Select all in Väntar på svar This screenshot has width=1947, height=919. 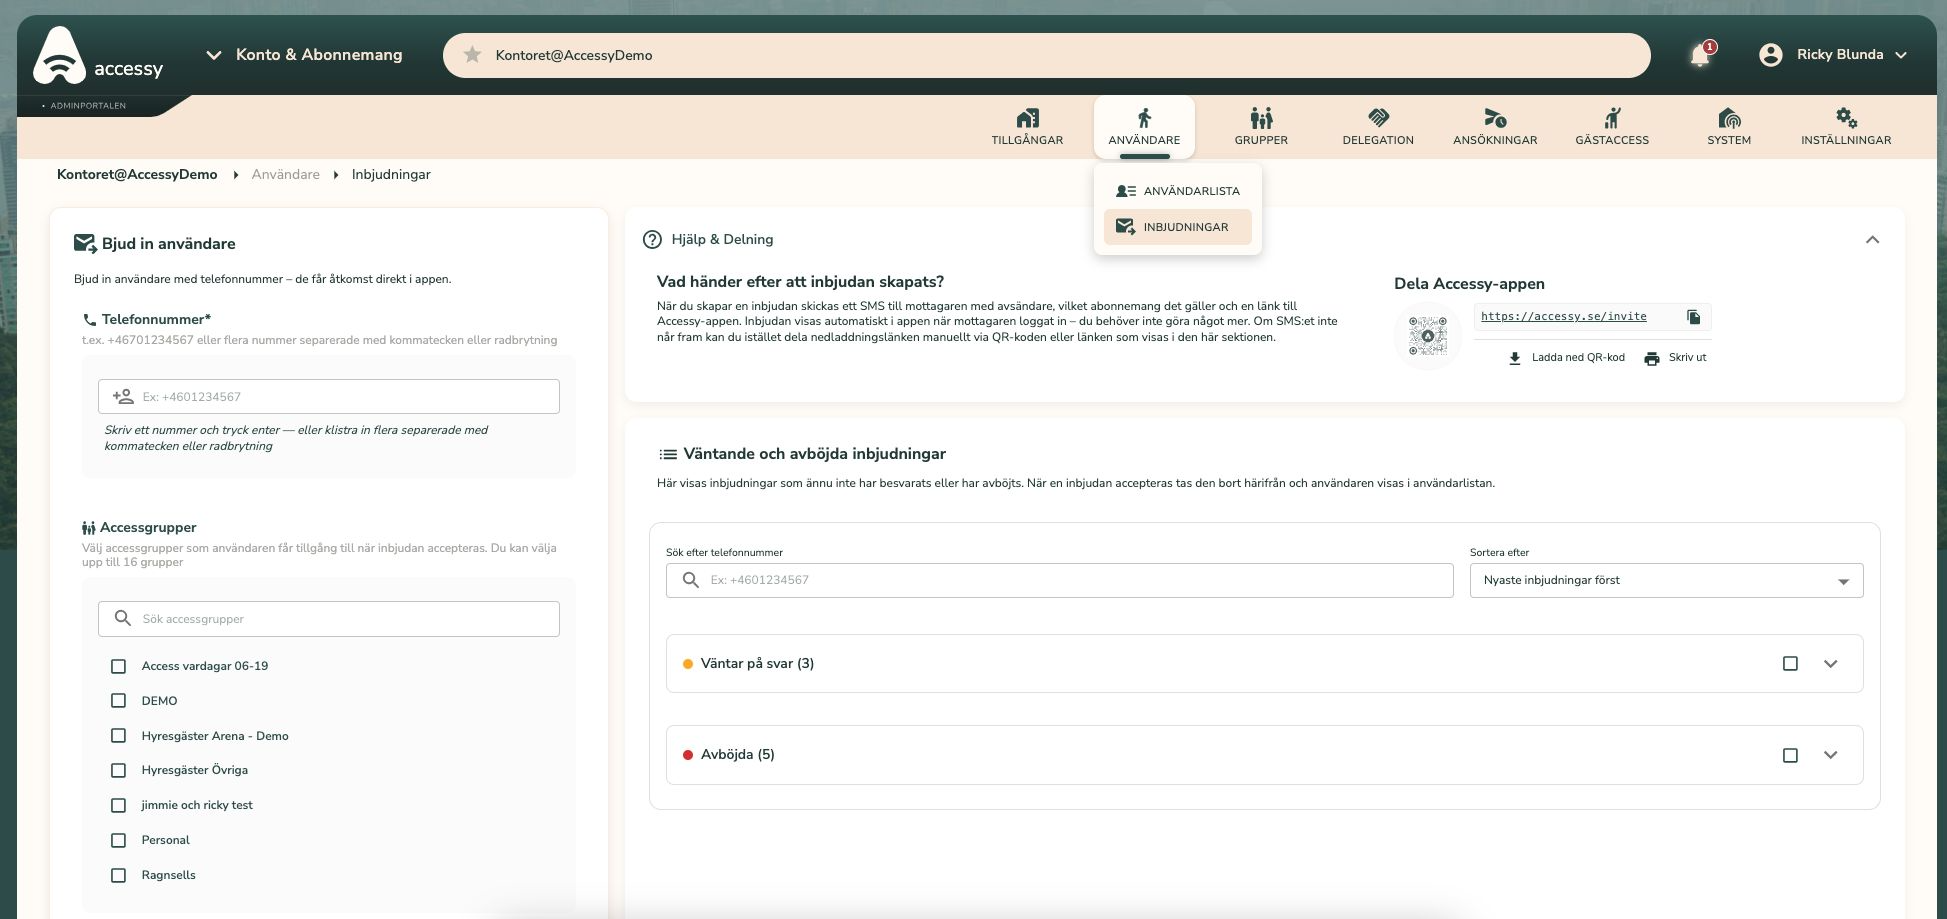tap(1790, 664)
